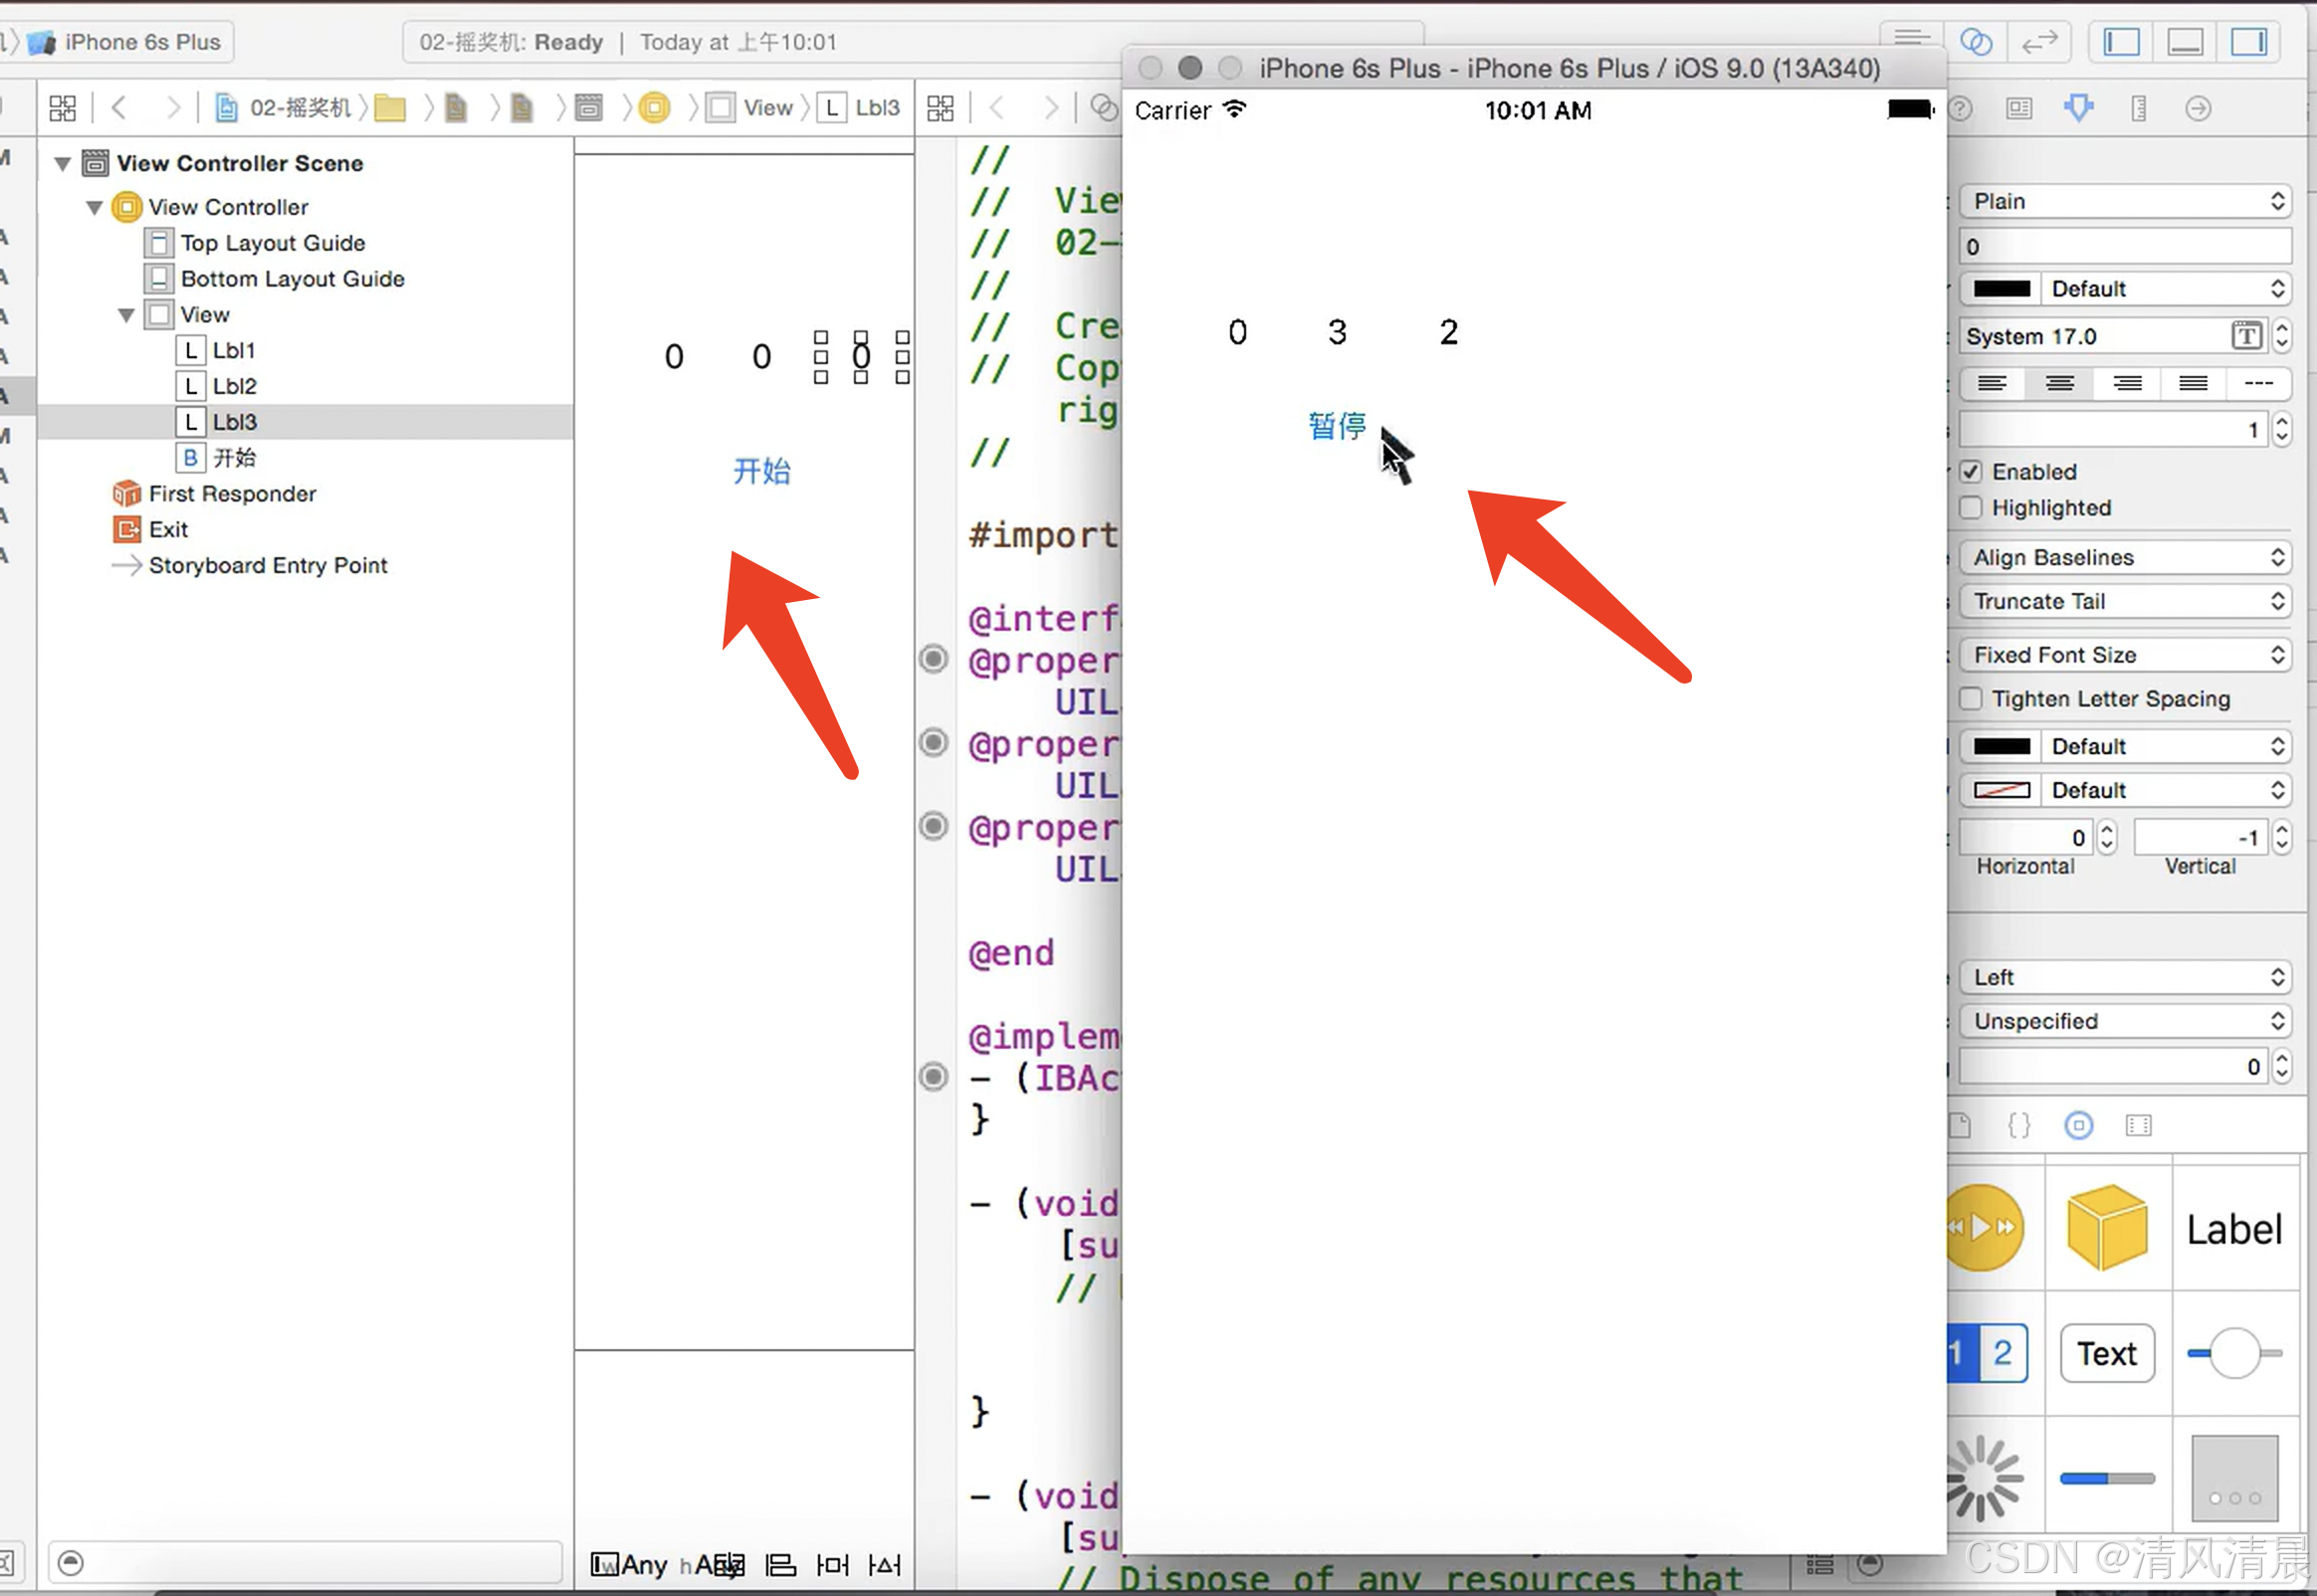Select Lbl1 in document outline
The height and width of the screenshot is (1596, 2317).
point(233,350)
